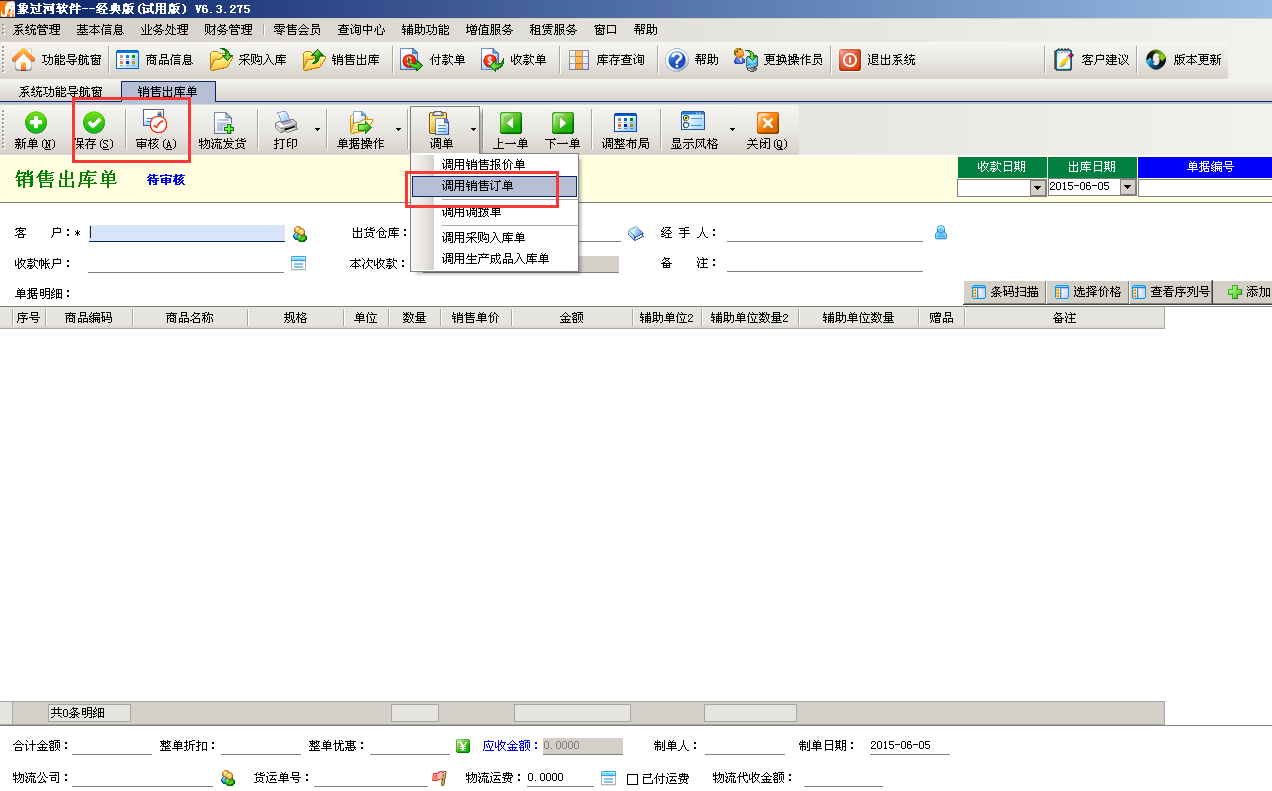The width and height of the screenshot is (1272, 791).
Task: Click the flag icon beside 货运单号
Action: point(439,777)
